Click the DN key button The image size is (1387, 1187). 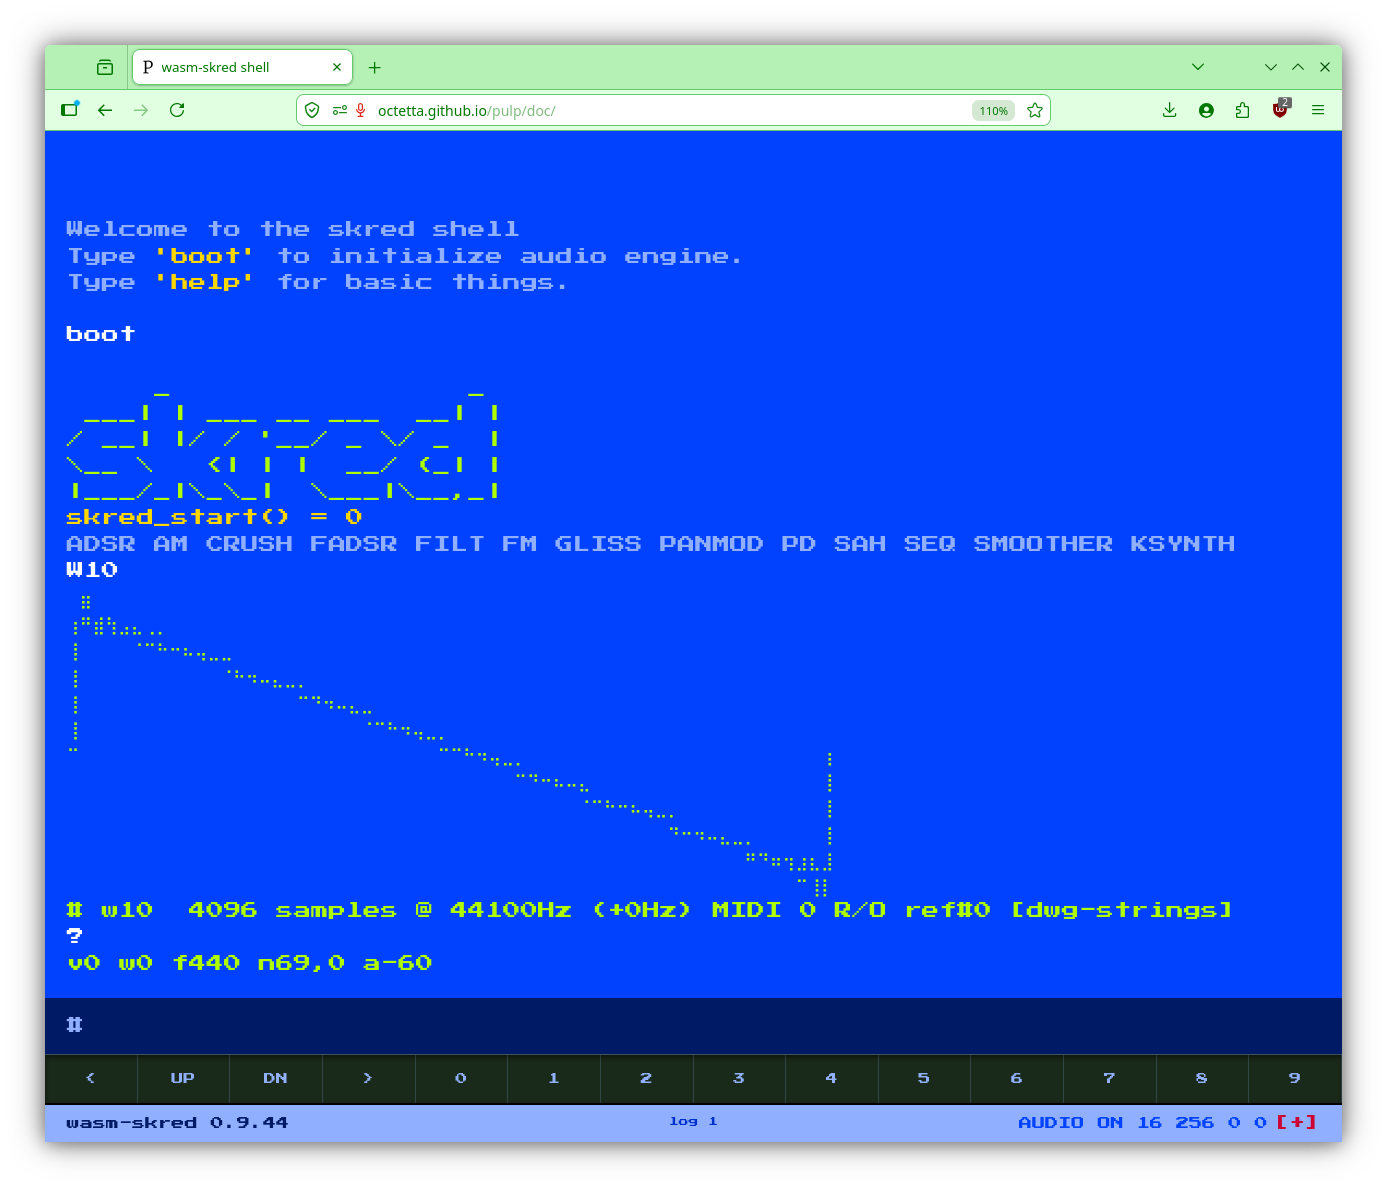[276, 1078]
